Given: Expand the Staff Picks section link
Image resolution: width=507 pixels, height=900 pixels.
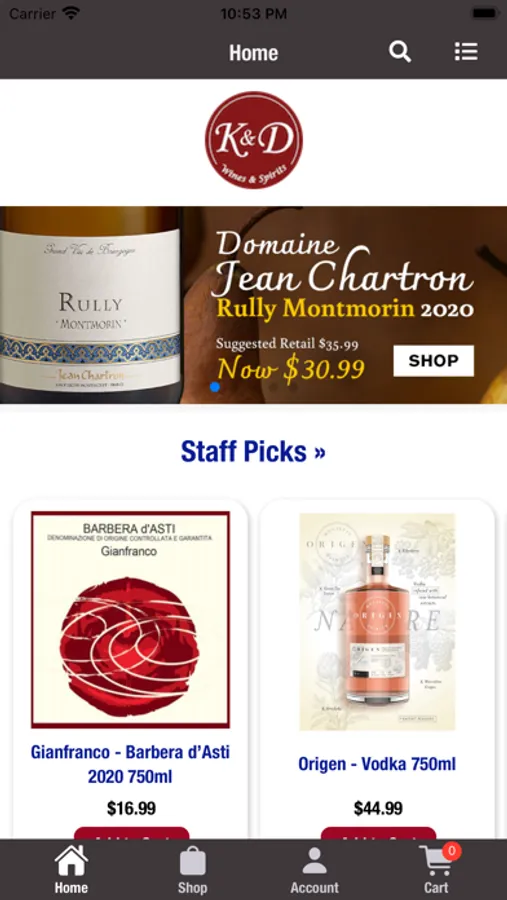Looking at the screenshot, I should click(x=253, y=452).
